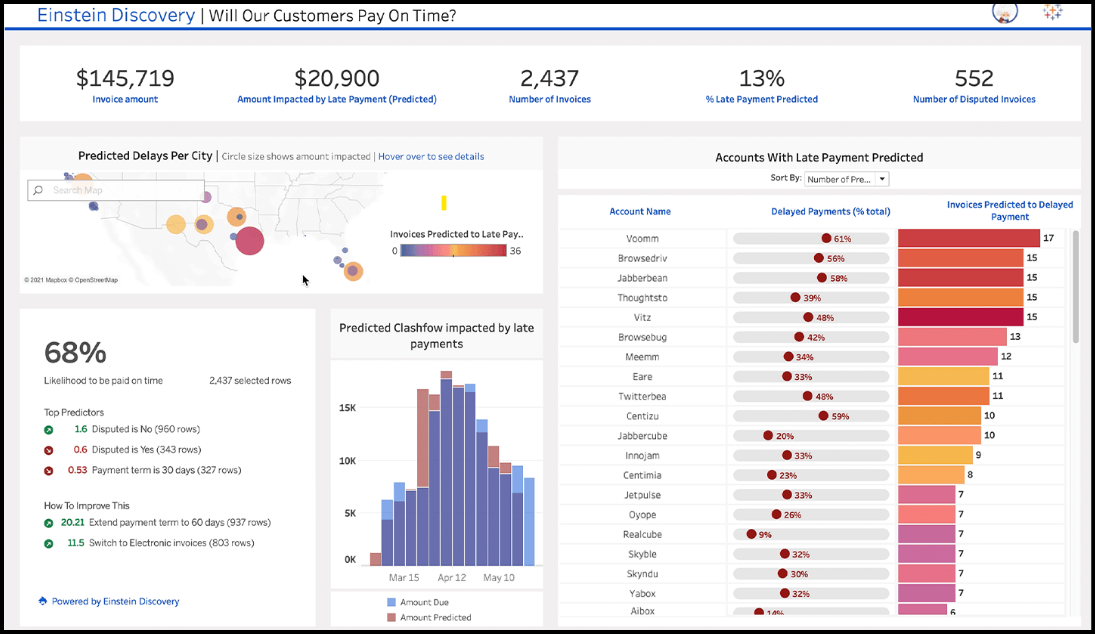Click red icon beside Disputed is Yes
This screenshot has height=634, width=1095.
48,450
